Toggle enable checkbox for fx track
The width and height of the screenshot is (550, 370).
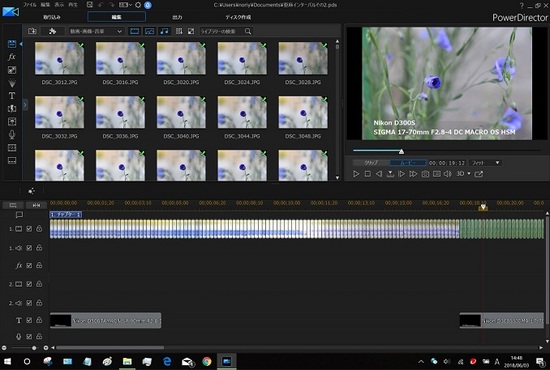(29, 265)
